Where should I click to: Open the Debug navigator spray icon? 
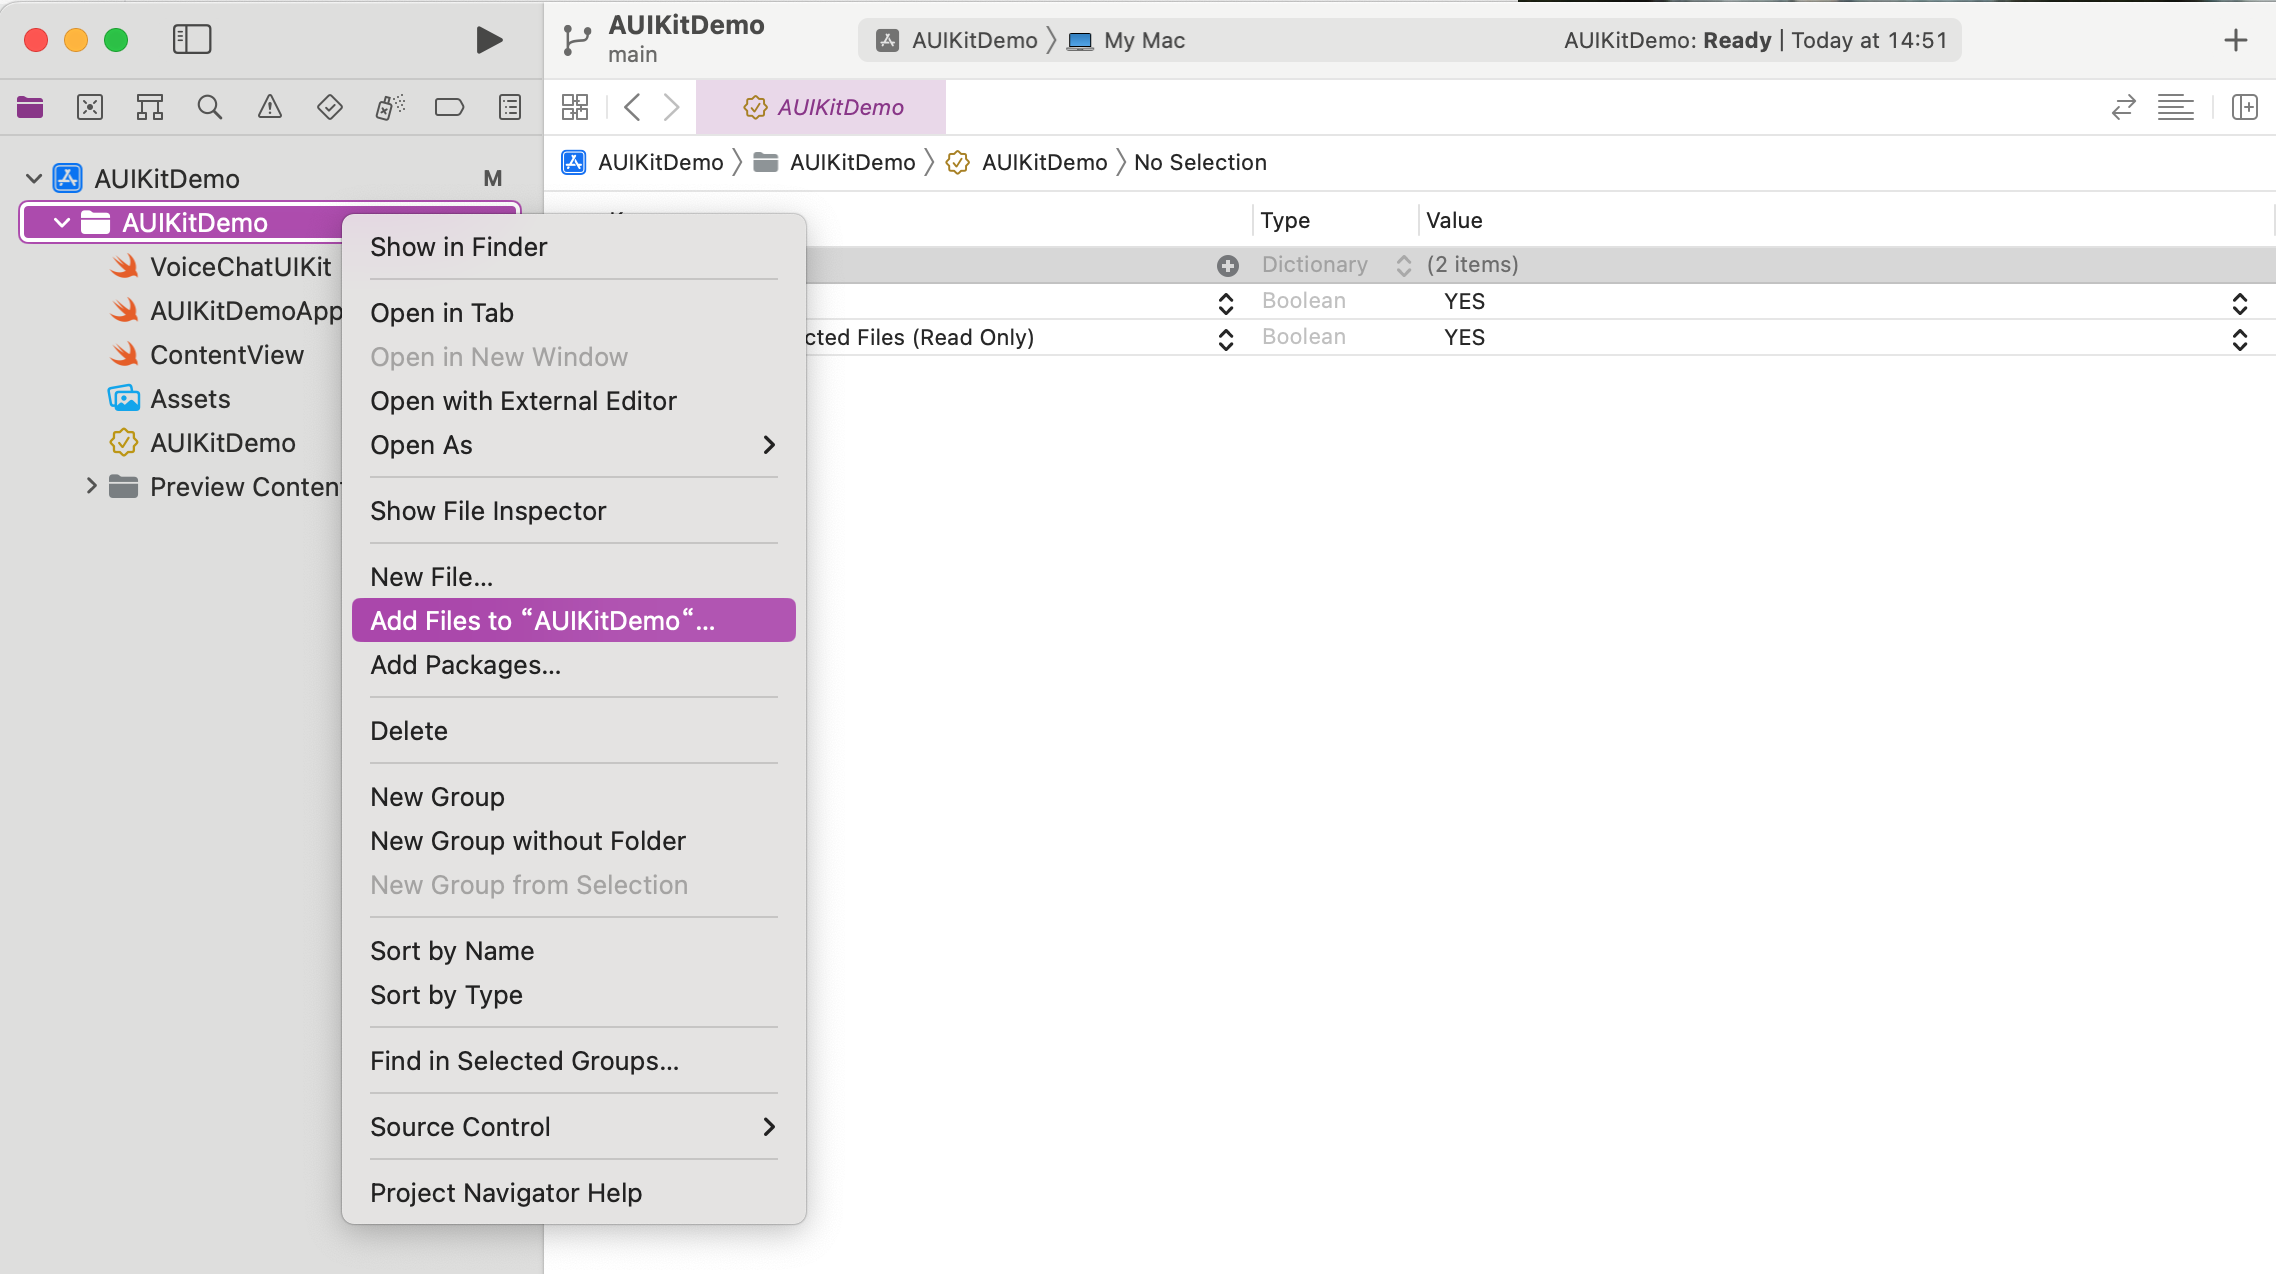point(390,107)
